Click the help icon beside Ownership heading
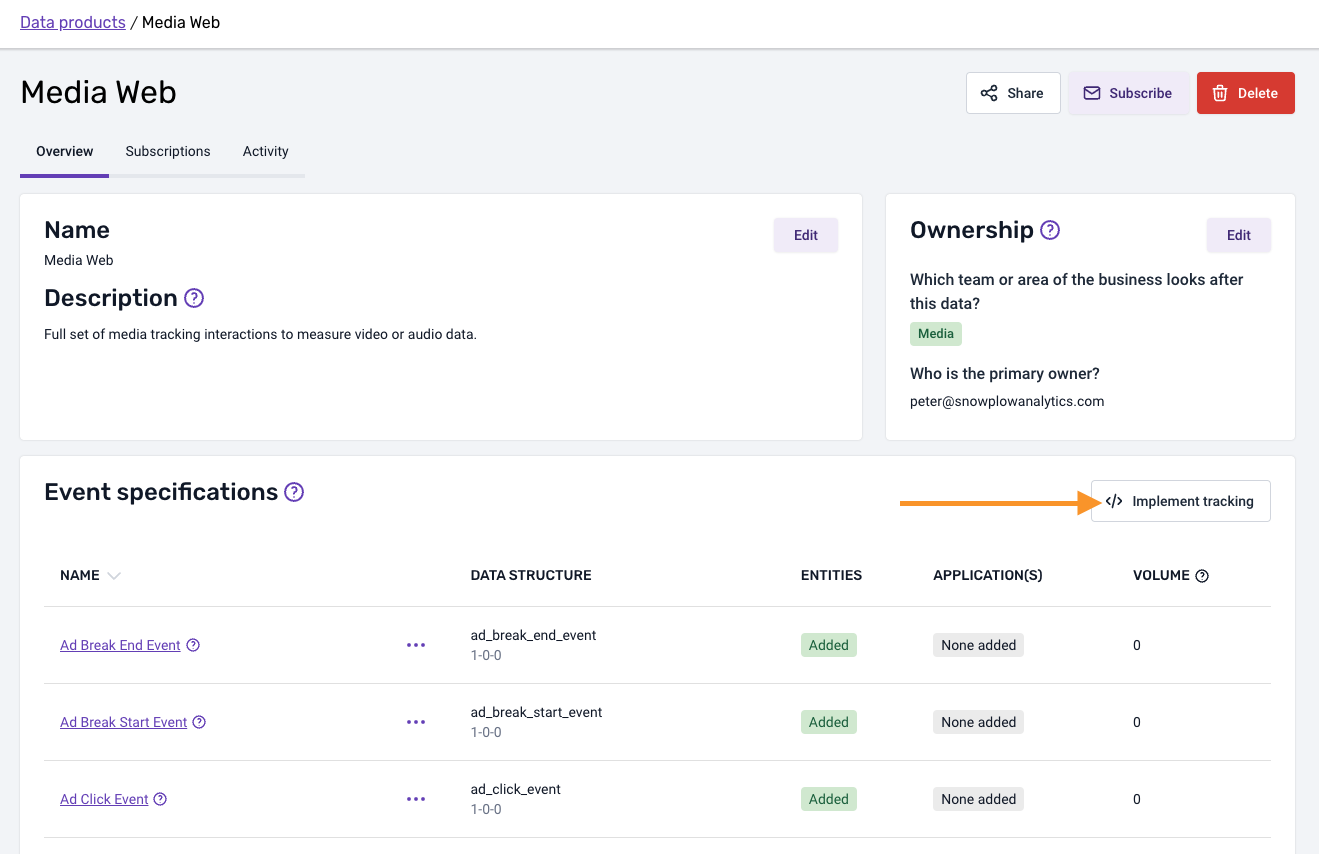Viewport: 1319px width, 854px height. pos(1050,230)
